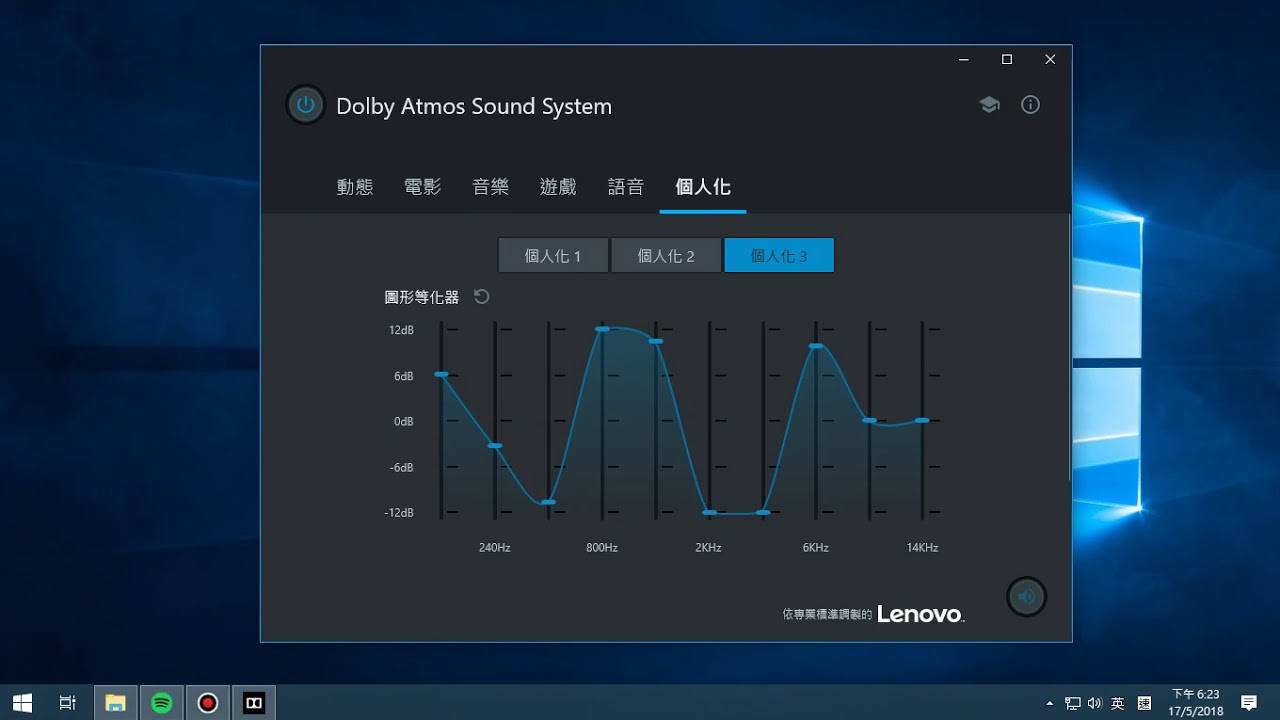
Task: Click the 240Hz EQ slider handle
Action: (x=495, y=445)
